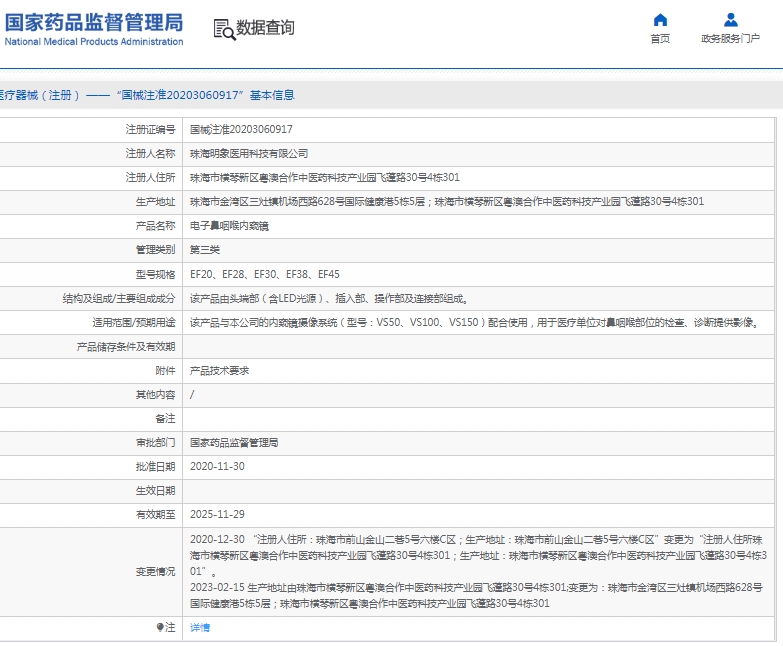Viewport: 783px width, 646px height.
Task: Click the 审批部门 row label
Action: click(155, 443)
